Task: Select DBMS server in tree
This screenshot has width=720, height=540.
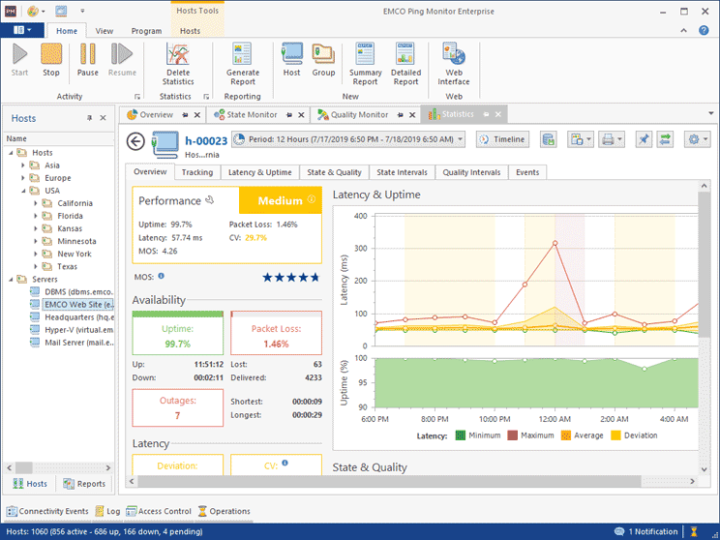Action: tap(79, 292)
